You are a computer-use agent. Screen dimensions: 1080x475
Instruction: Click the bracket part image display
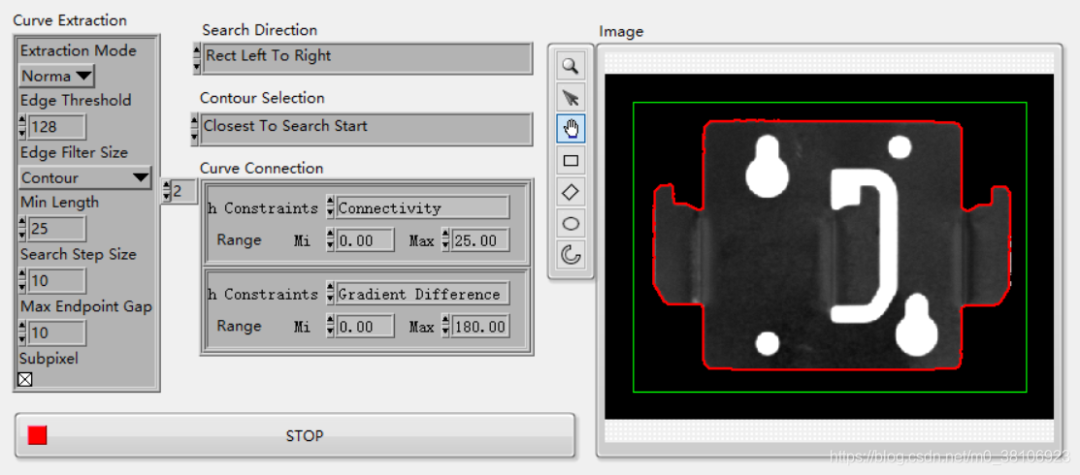pyautogui.click(x=829, y=246)
